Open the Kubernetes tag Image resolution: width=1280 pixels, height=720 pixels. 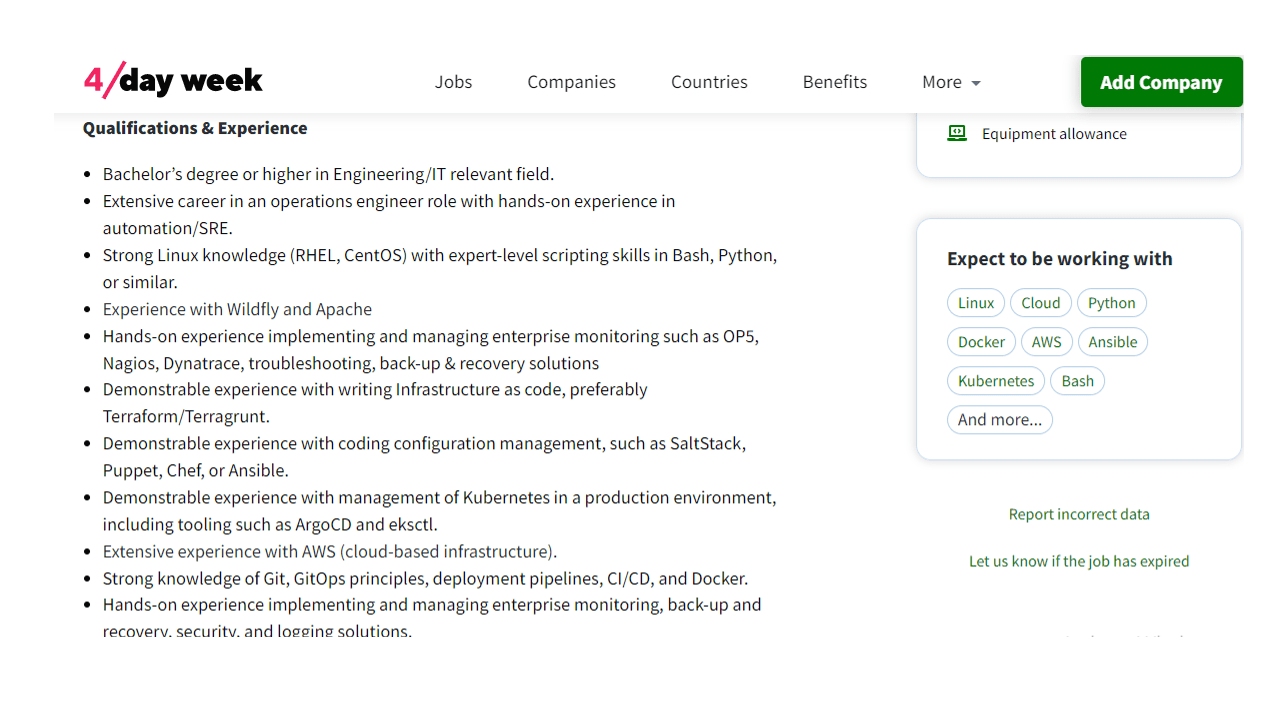coord(996,381)
